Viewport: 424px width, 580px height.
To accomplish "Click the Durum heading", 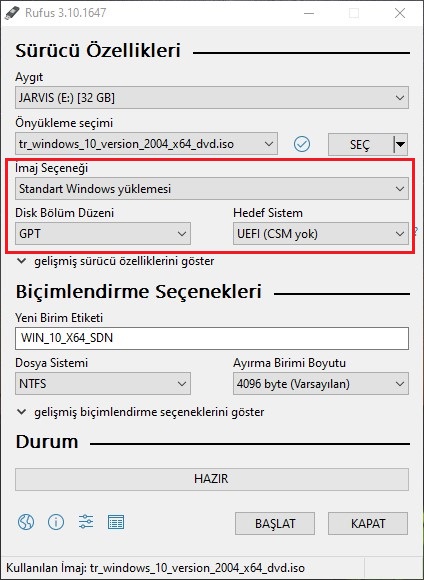I will (47, 442).
